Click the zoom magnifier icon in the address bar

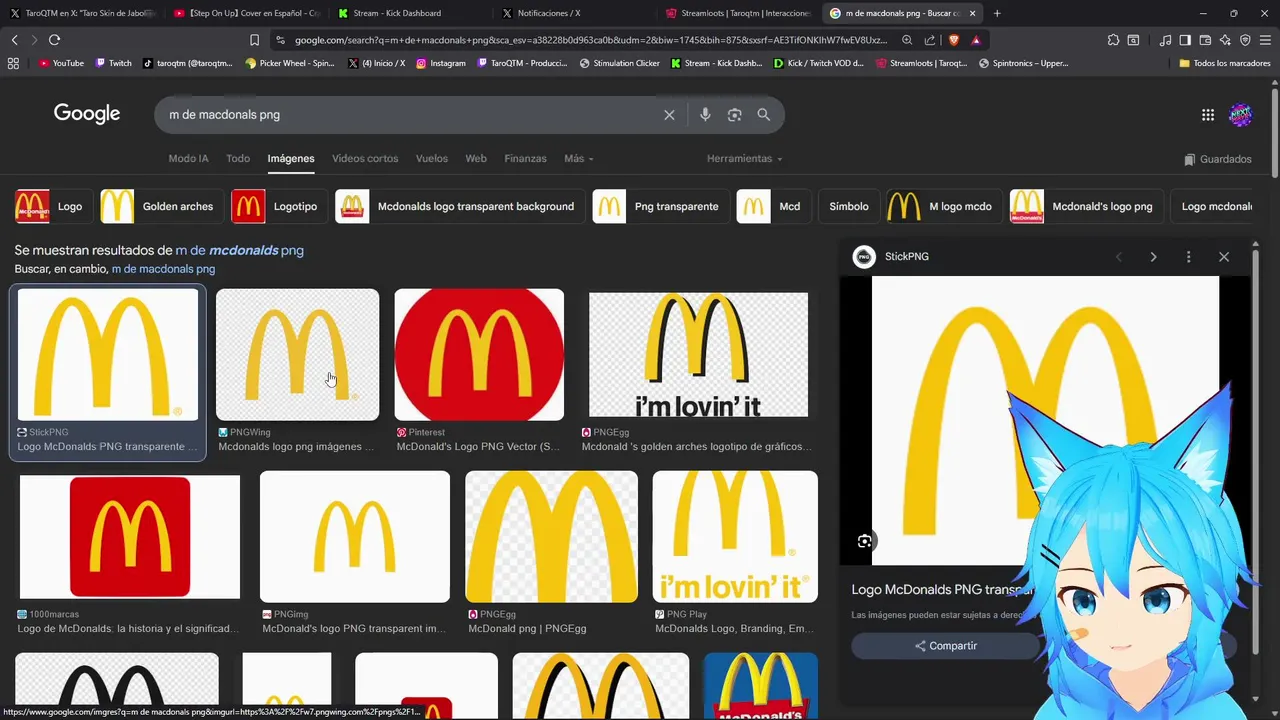(x=907, y=40)
